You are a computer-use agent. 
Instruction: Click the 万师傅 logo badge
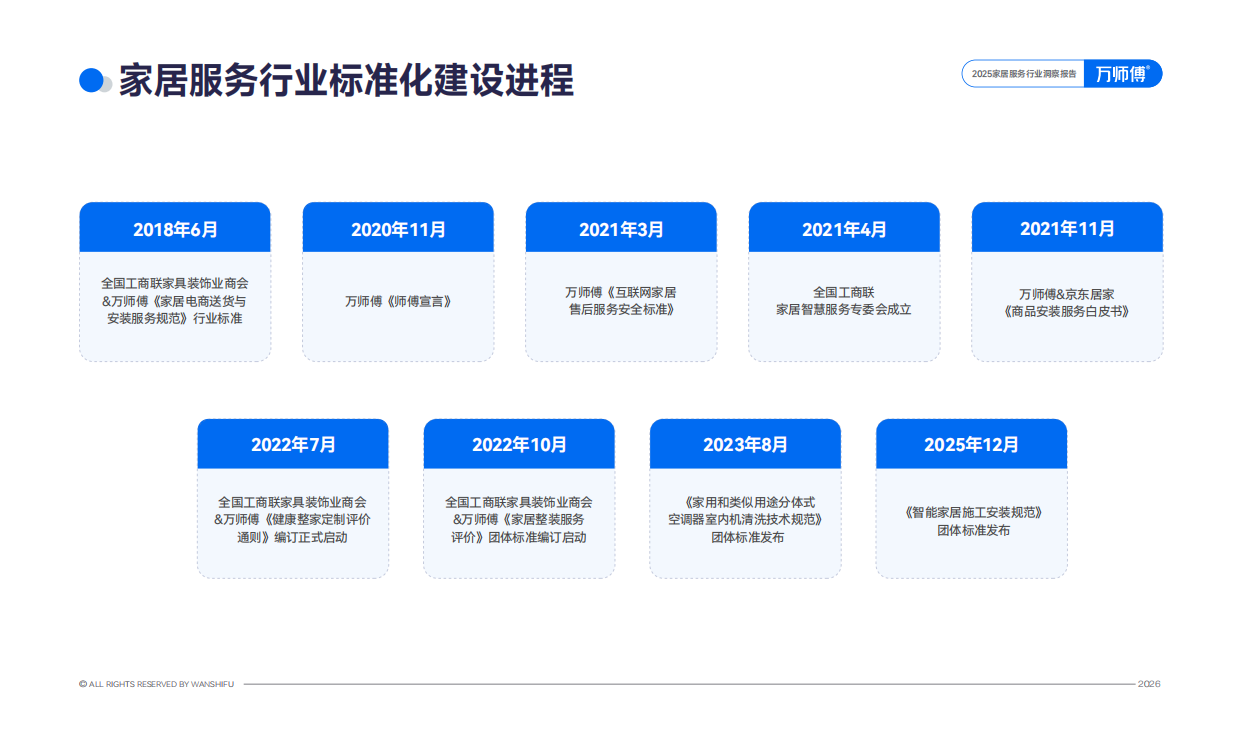click(x=1122, y=73)
